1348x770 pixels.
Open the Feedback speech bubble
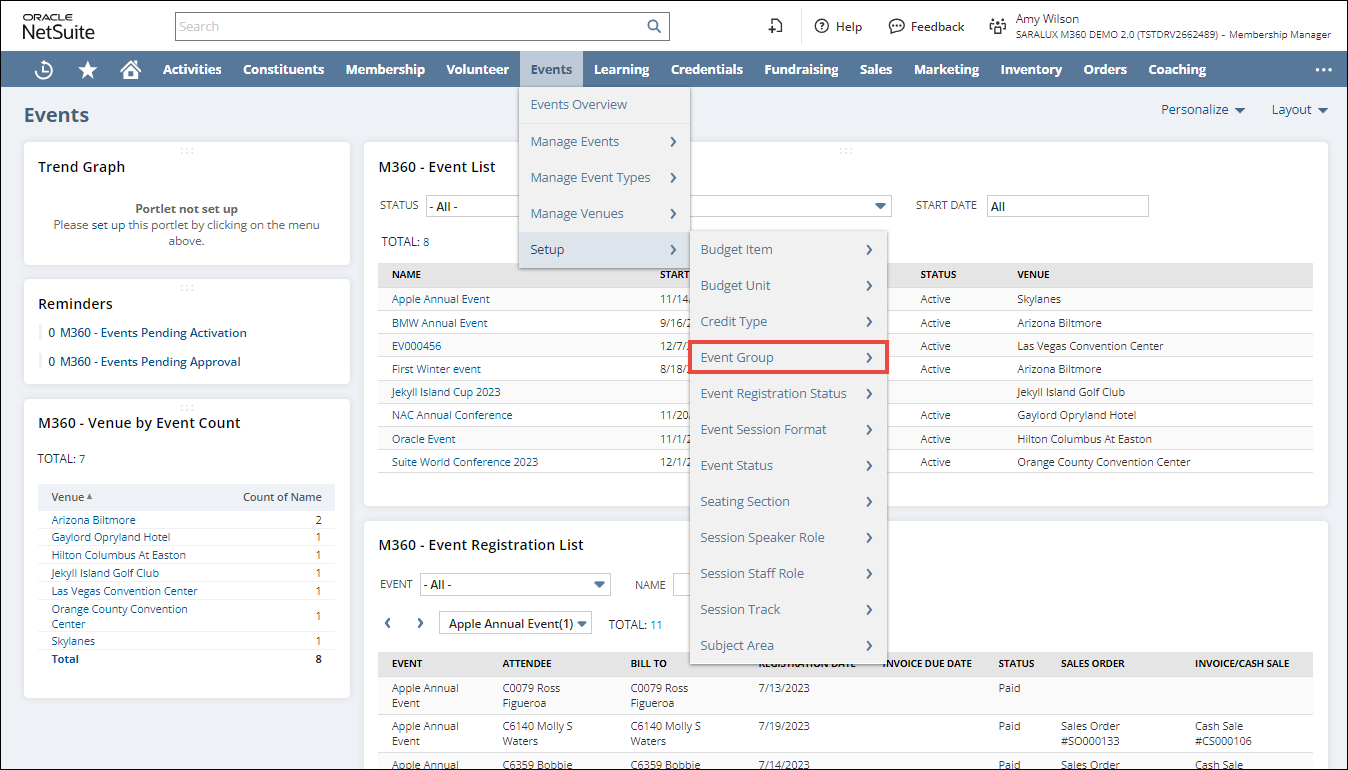pyautogui.click(x=926, y=27)
